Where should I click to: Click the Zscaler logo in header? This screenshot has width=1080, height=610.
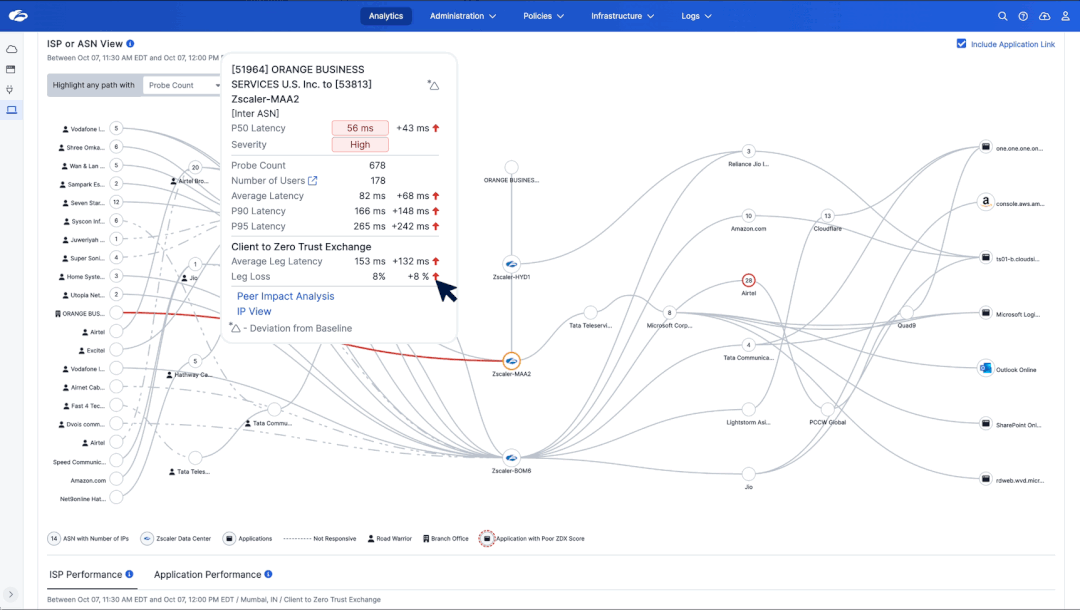point(18,16)
